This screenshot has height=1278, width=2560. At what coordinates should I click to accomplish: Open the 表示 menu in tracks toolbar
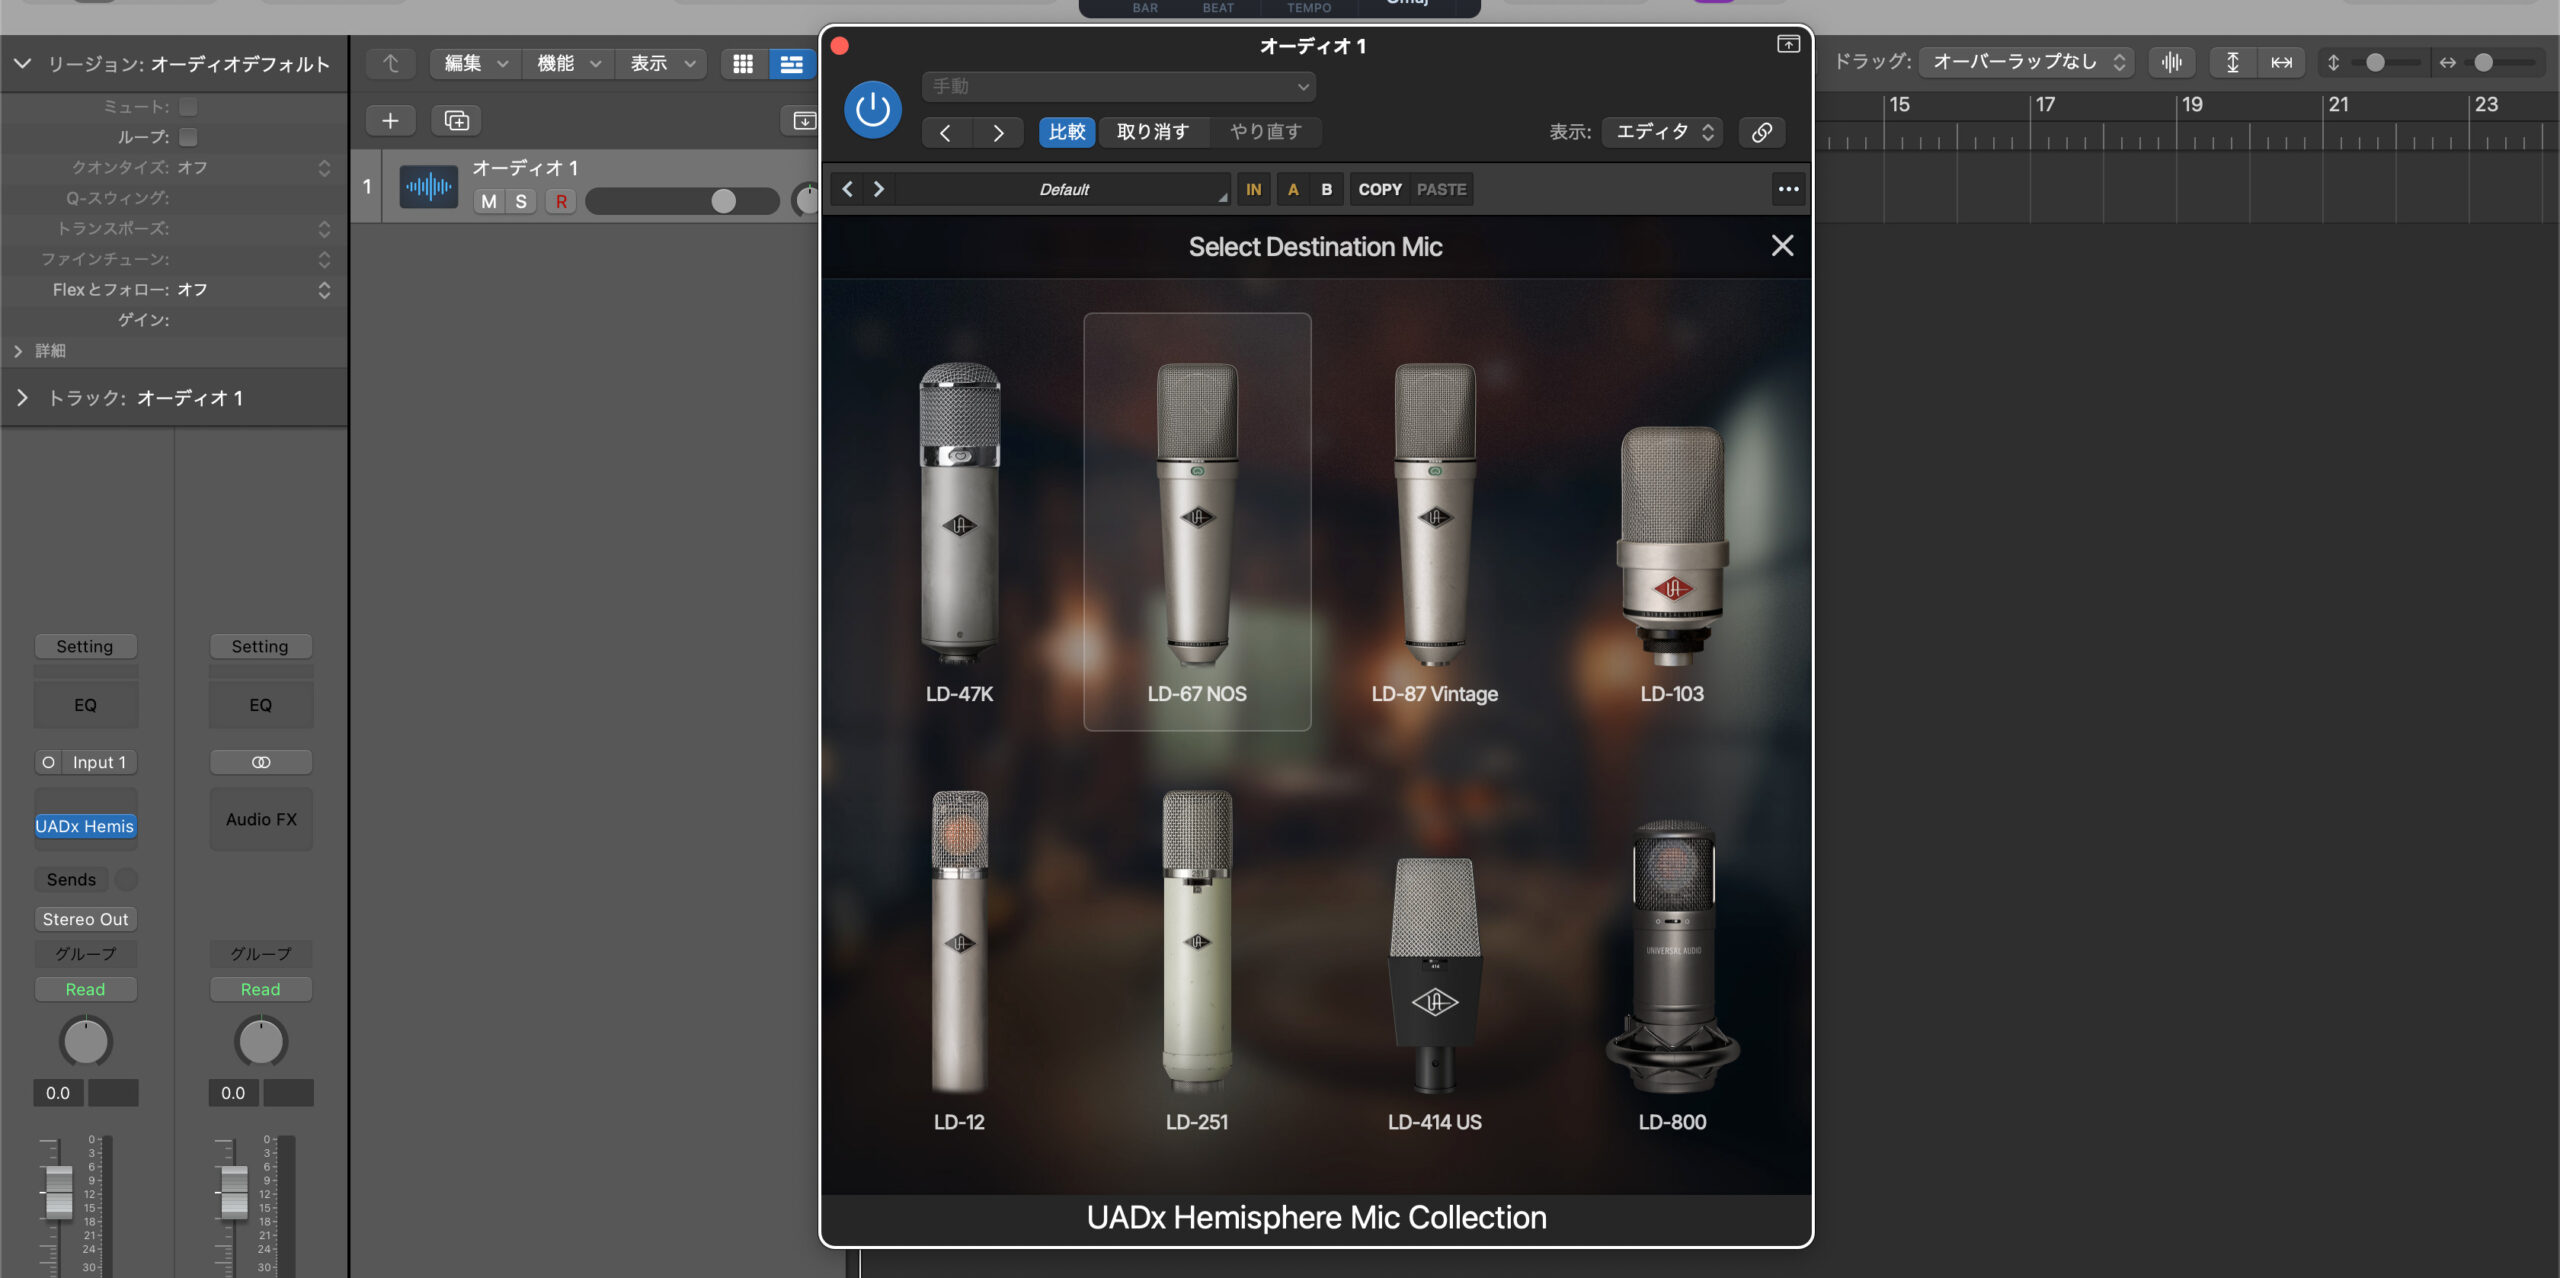pyautogui.click(x=661, y=64)
